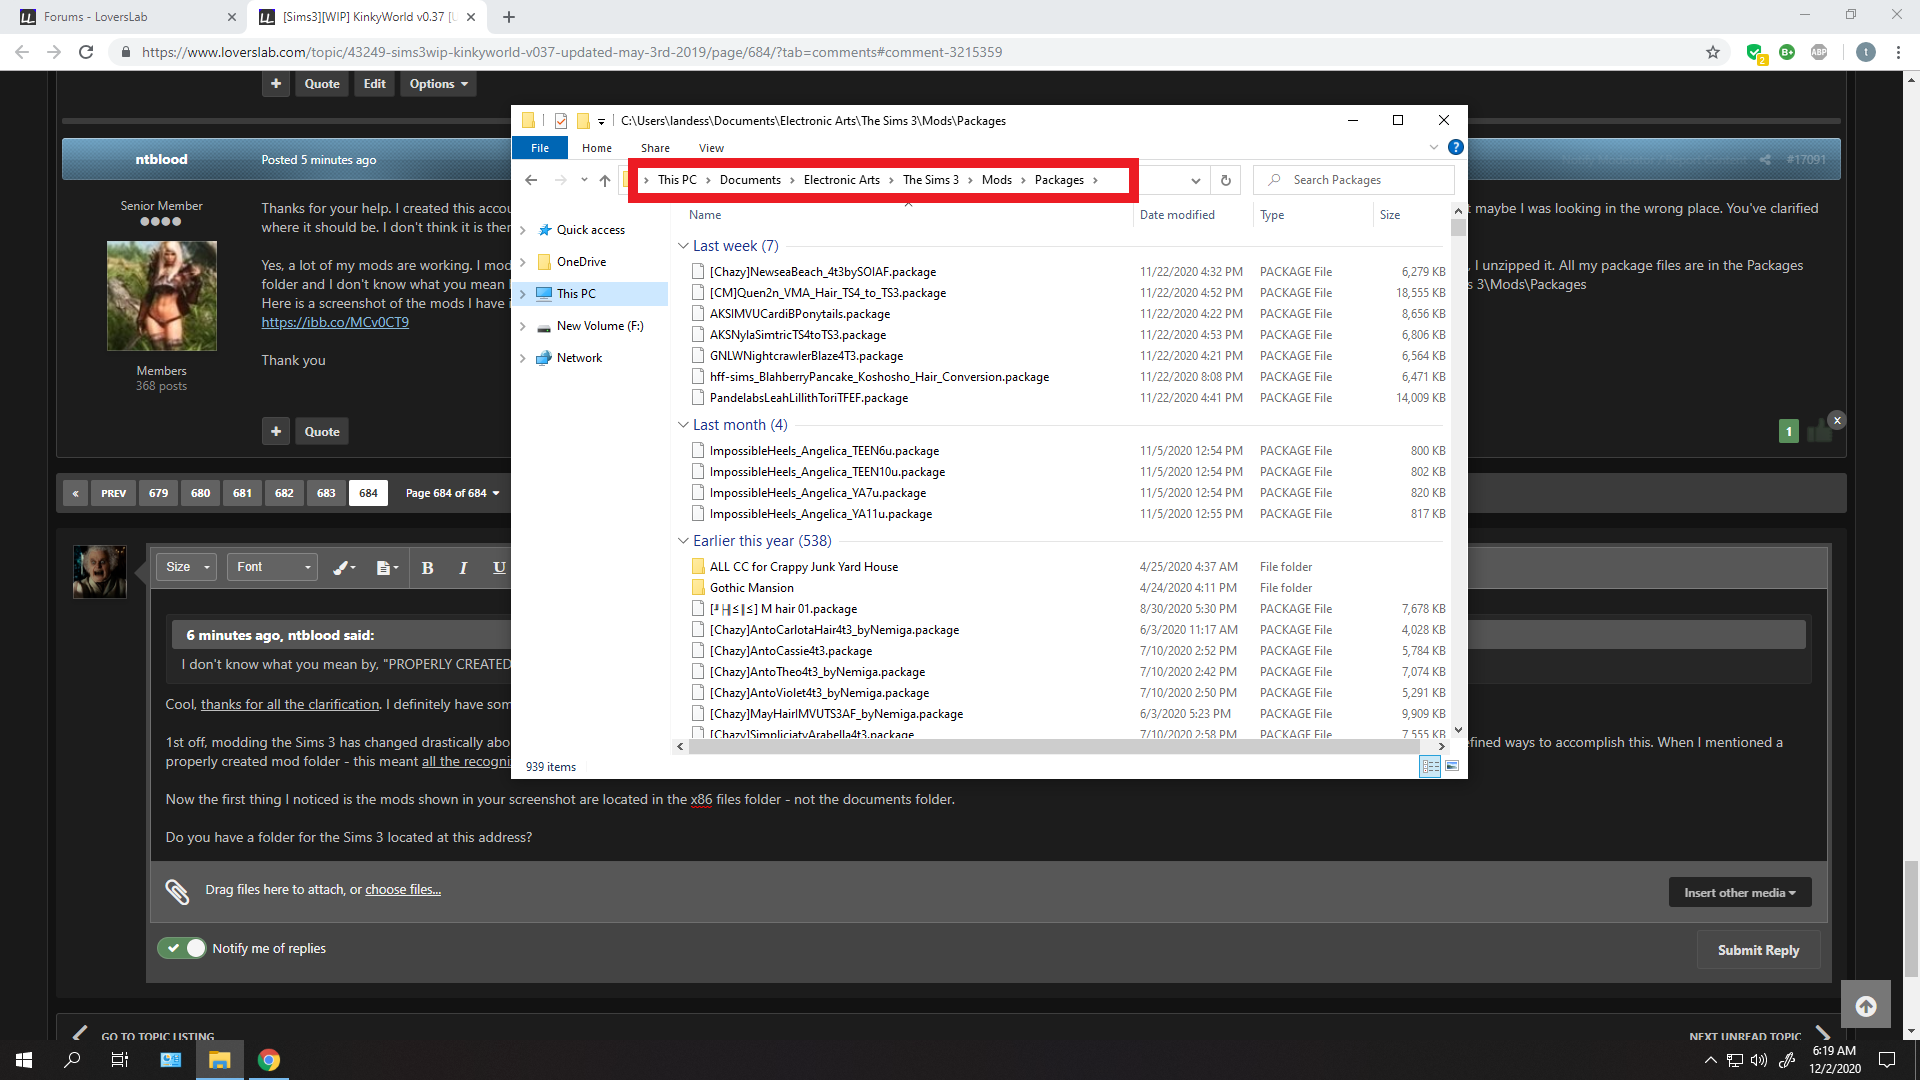The width and height of the screenshot is (1920, 1080).
Task: Click the File Explorer Back arrow
Action: pyautogui.click(x=531, y=180)
